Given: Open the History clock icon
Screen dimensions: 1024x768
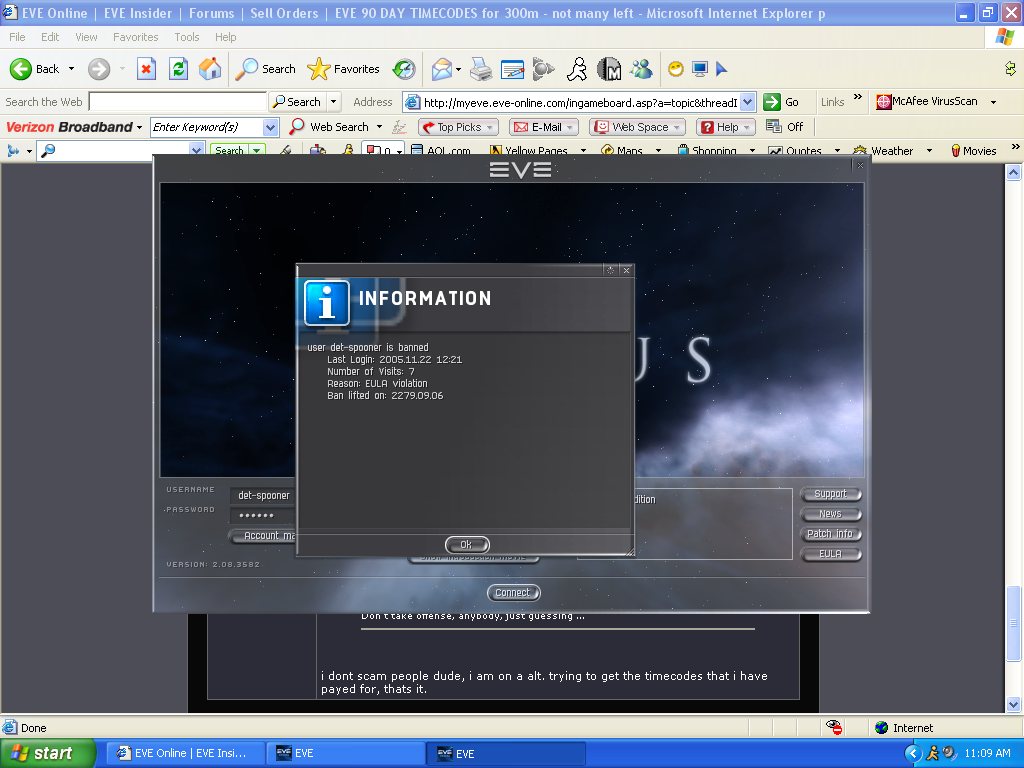Looking at the screenshot, I should (x=404, y=69).
